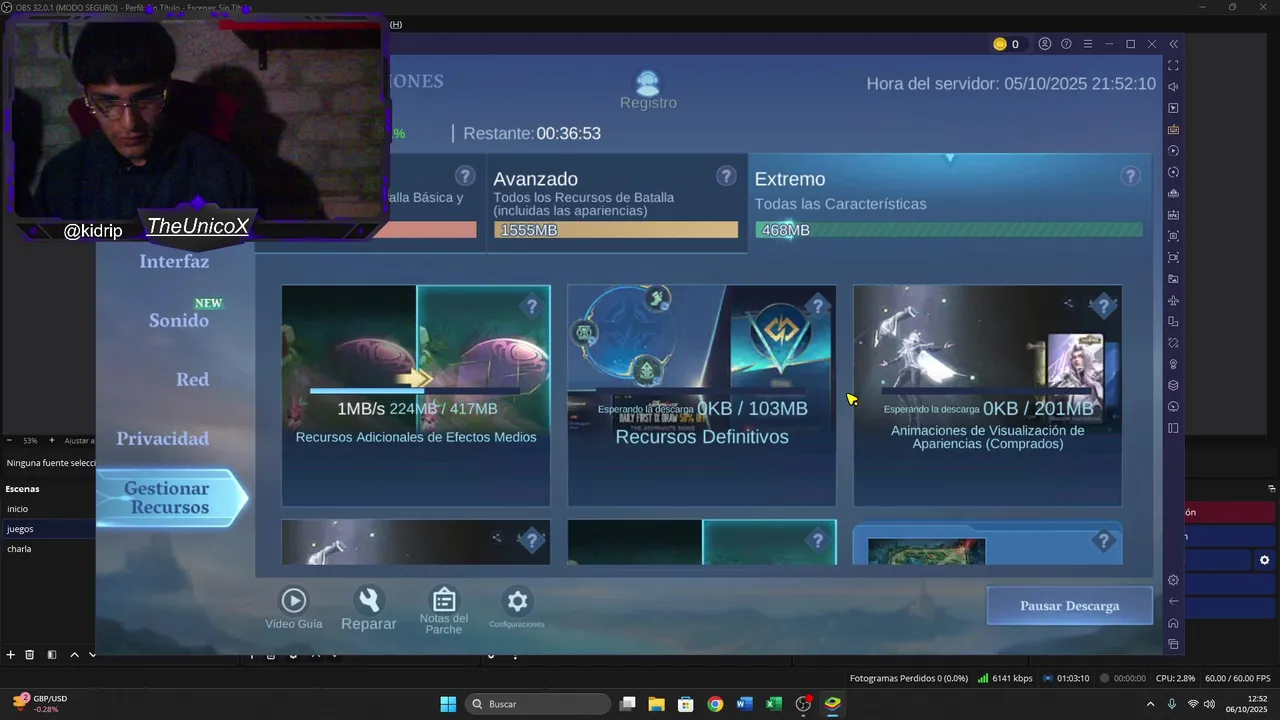Select the juegos scene in OBS
1280x720 pixels.
48,529
